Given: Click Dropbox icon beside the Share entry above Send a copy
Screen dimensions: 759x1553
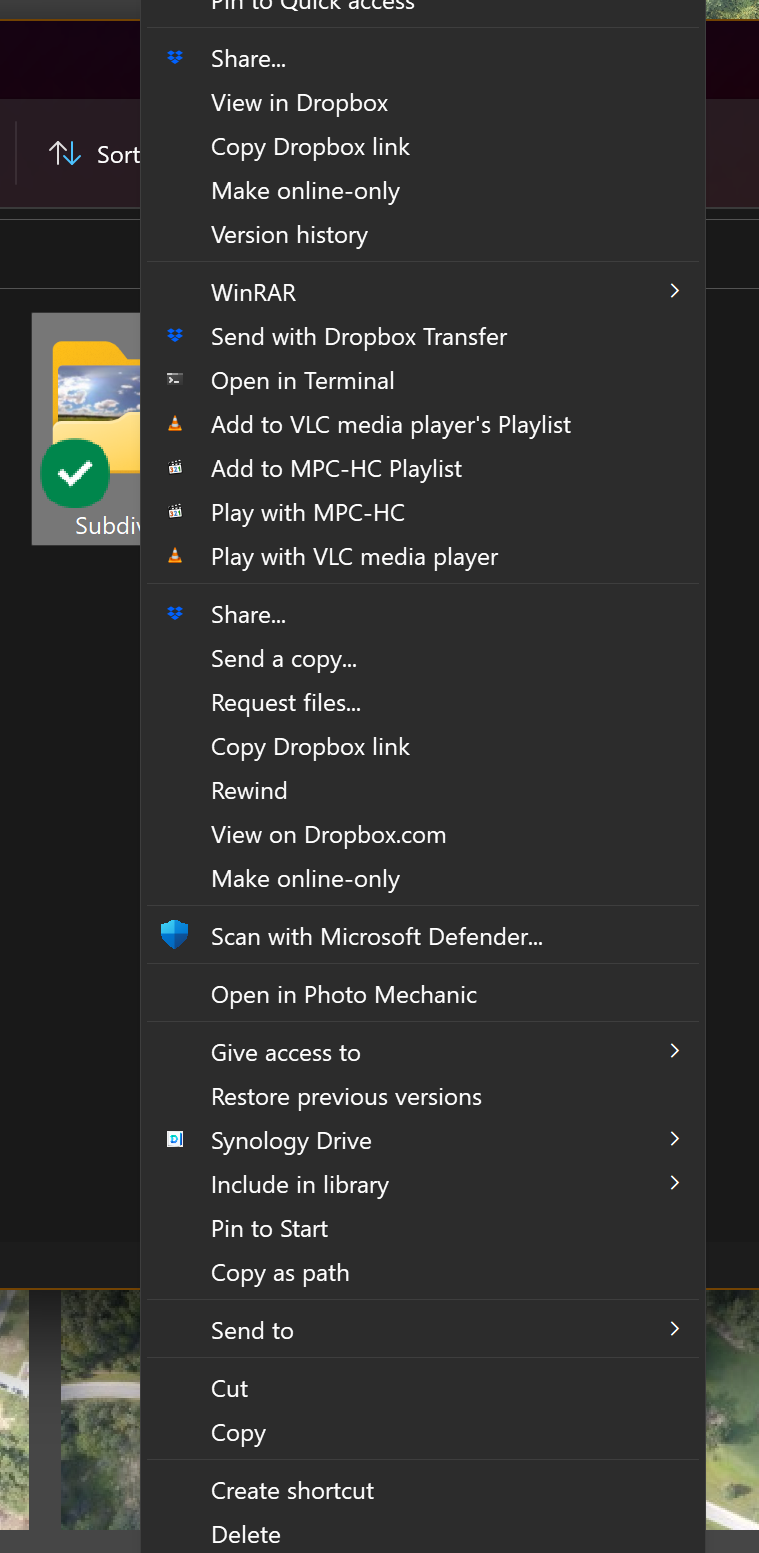Looking at the screenshot, I should (x=175, y=614).
